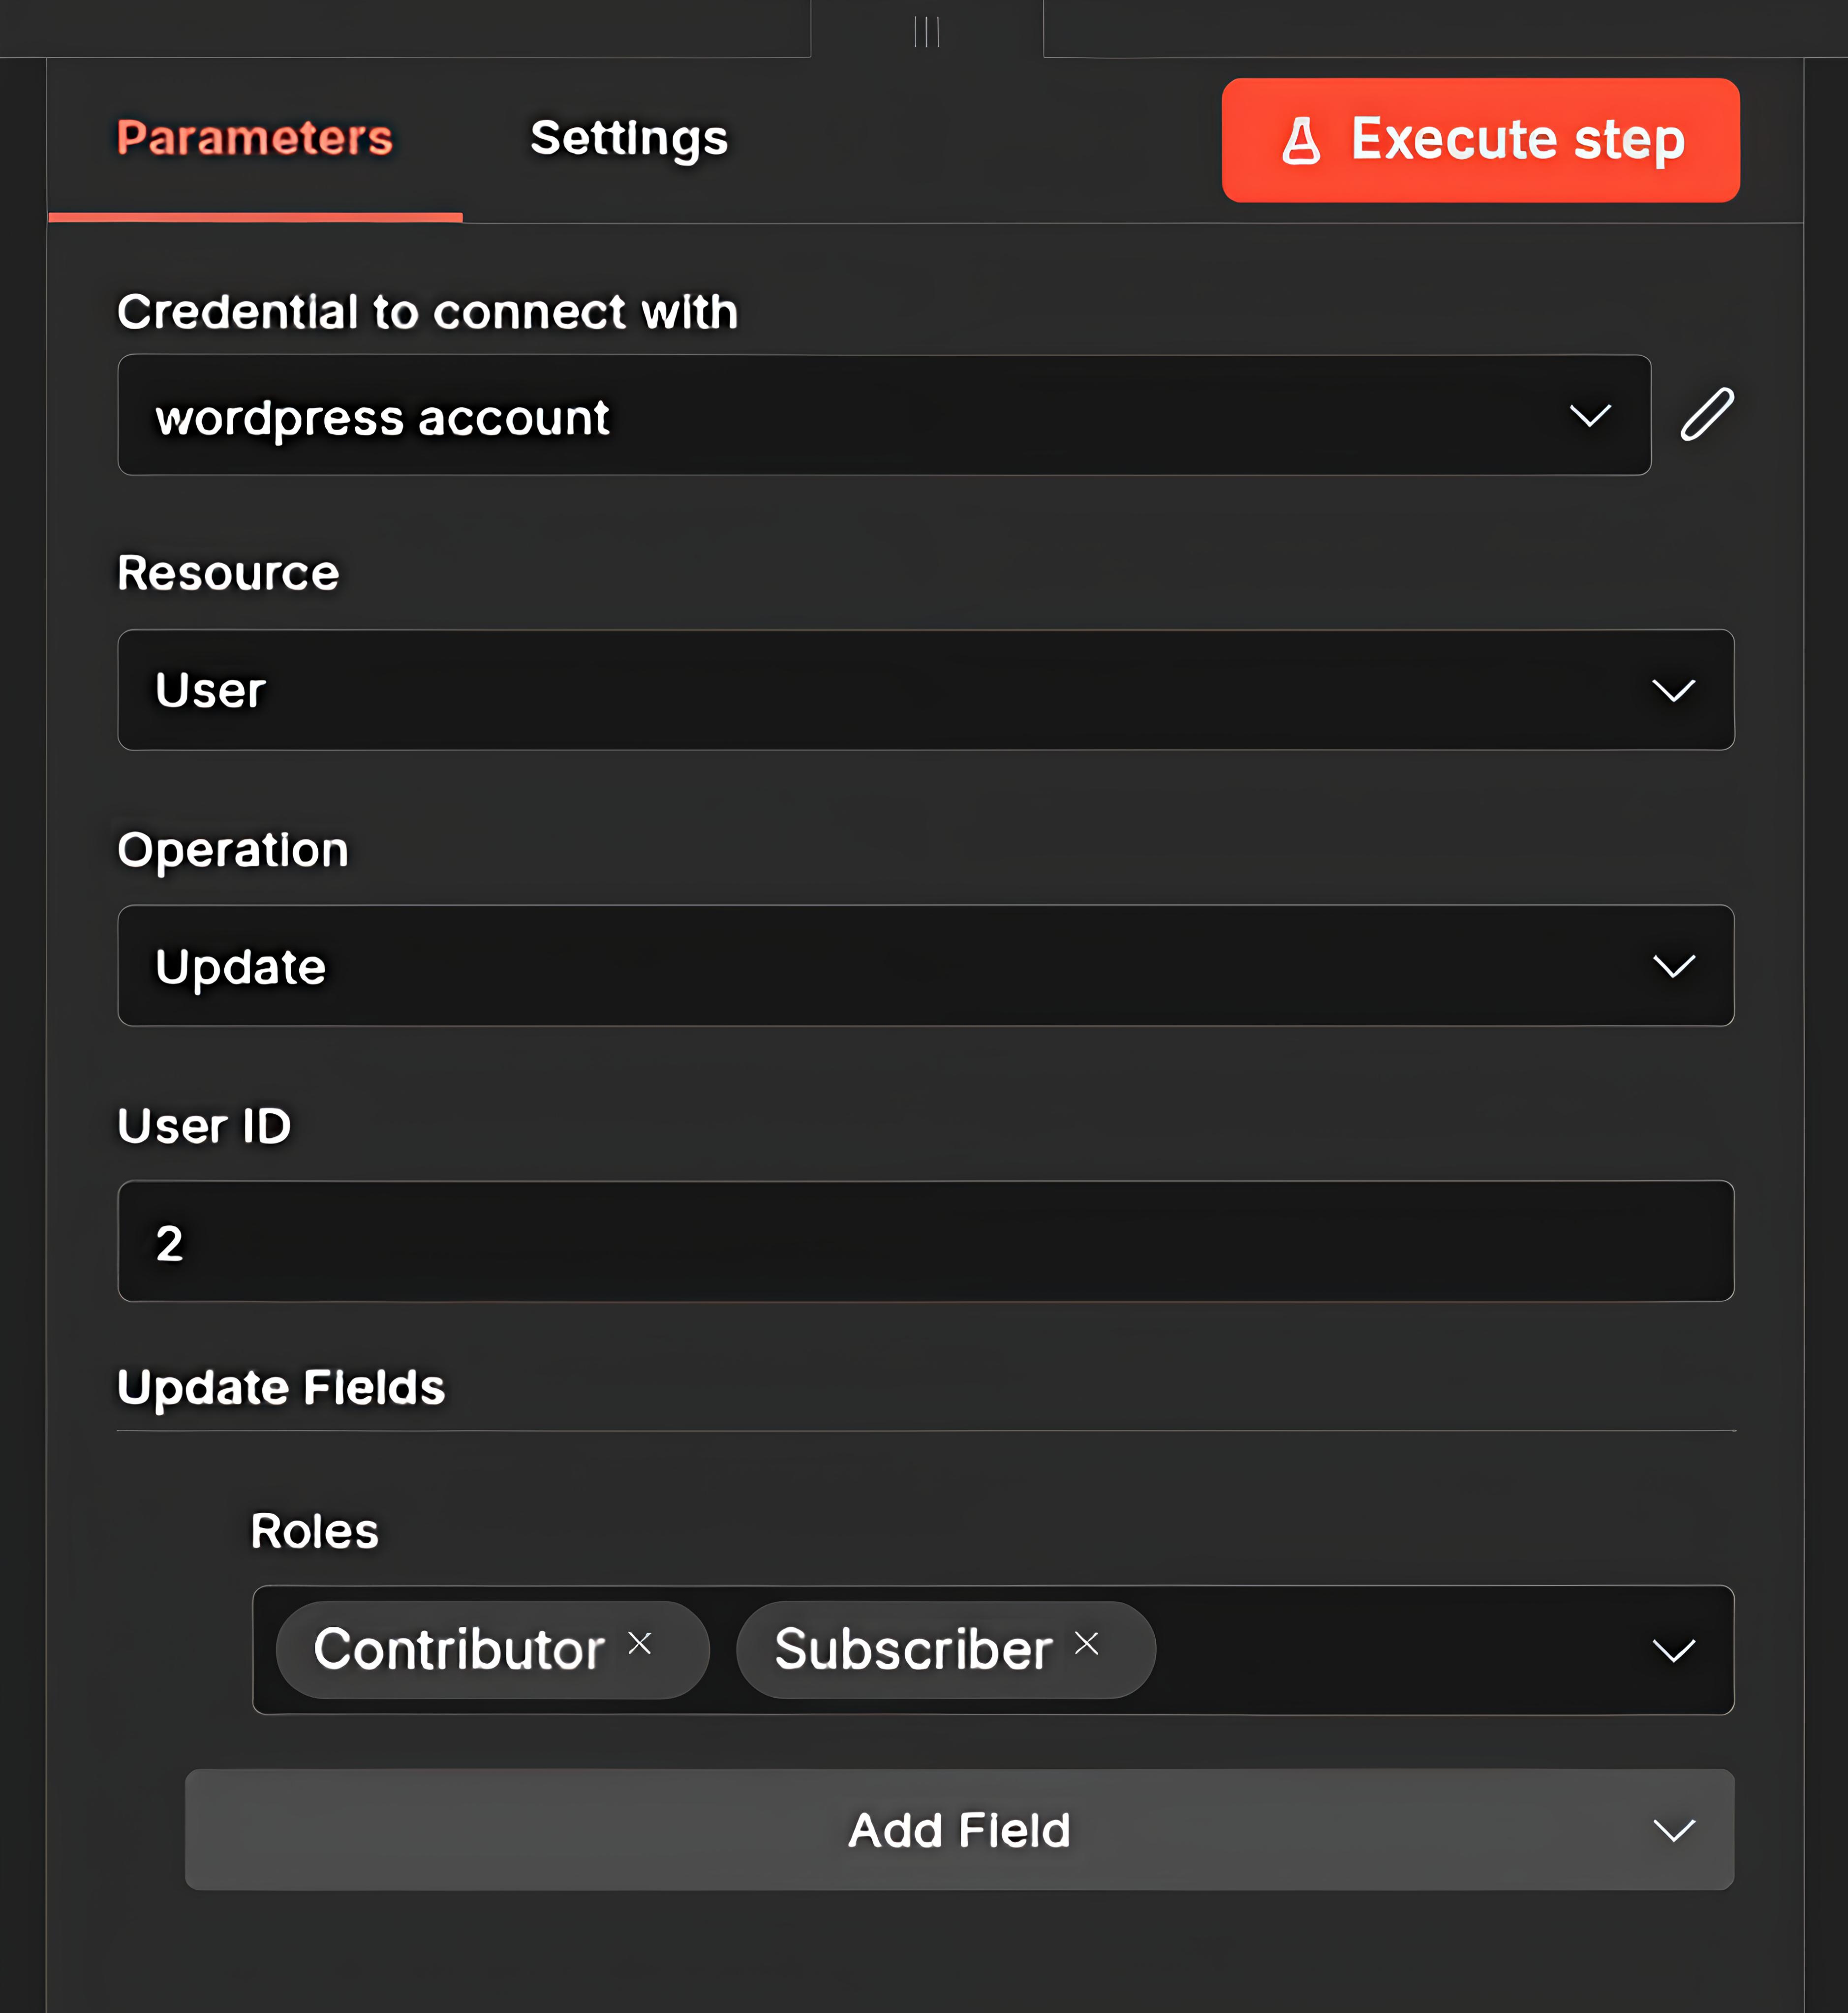
Task: Open the Resource dropdown set to User
Action: (x=926, y=690)
